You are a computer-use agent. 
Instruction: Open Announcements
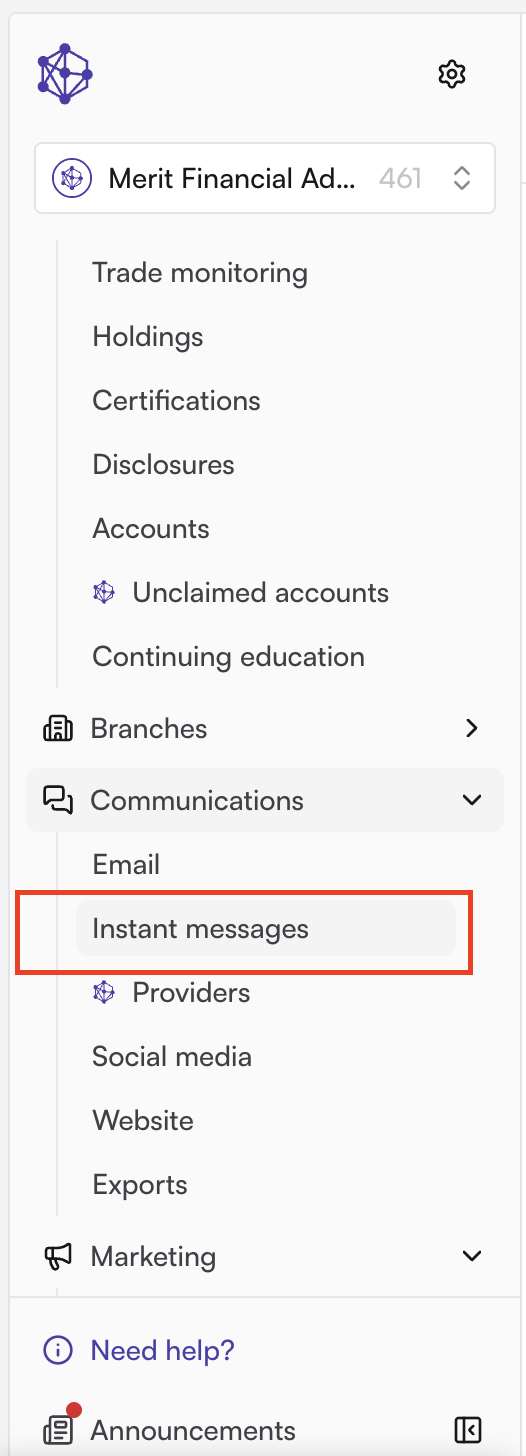193,1431
